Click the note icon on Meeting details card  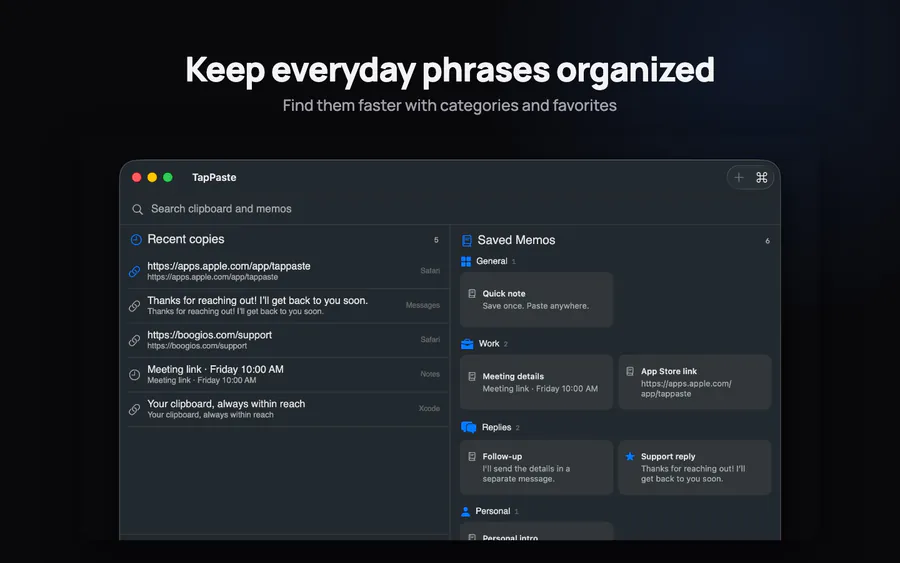point(472,376)
